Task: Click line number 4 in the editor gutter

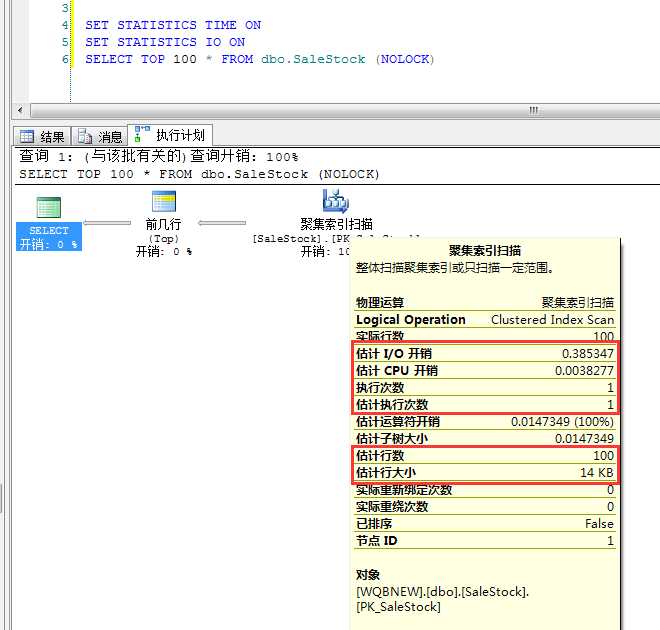Action: 65,25
